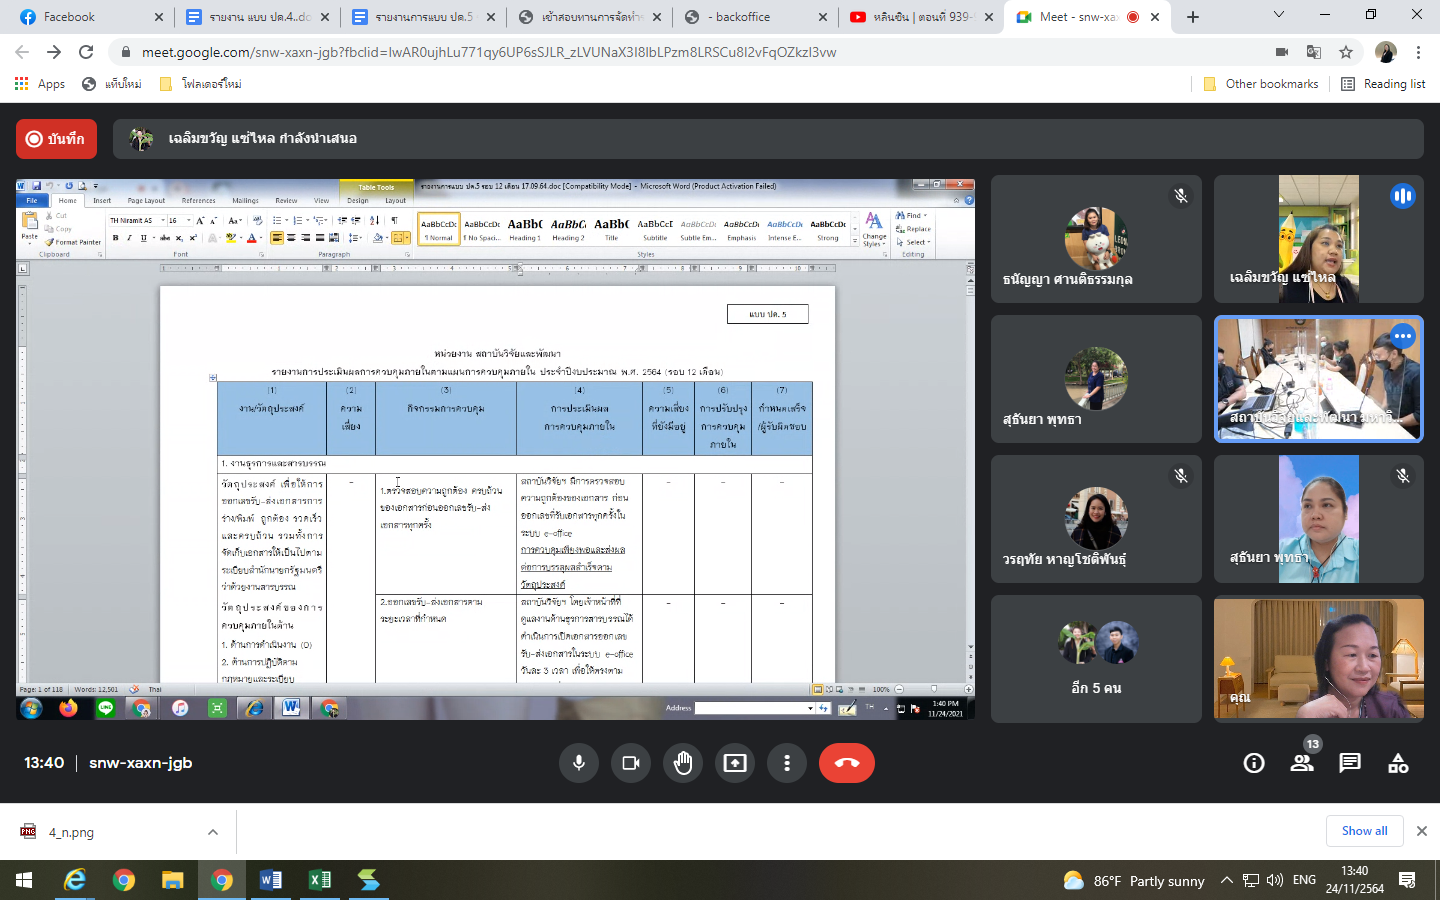
Task: Open more options three-dot menu
Action: click(x=787, y=763)
